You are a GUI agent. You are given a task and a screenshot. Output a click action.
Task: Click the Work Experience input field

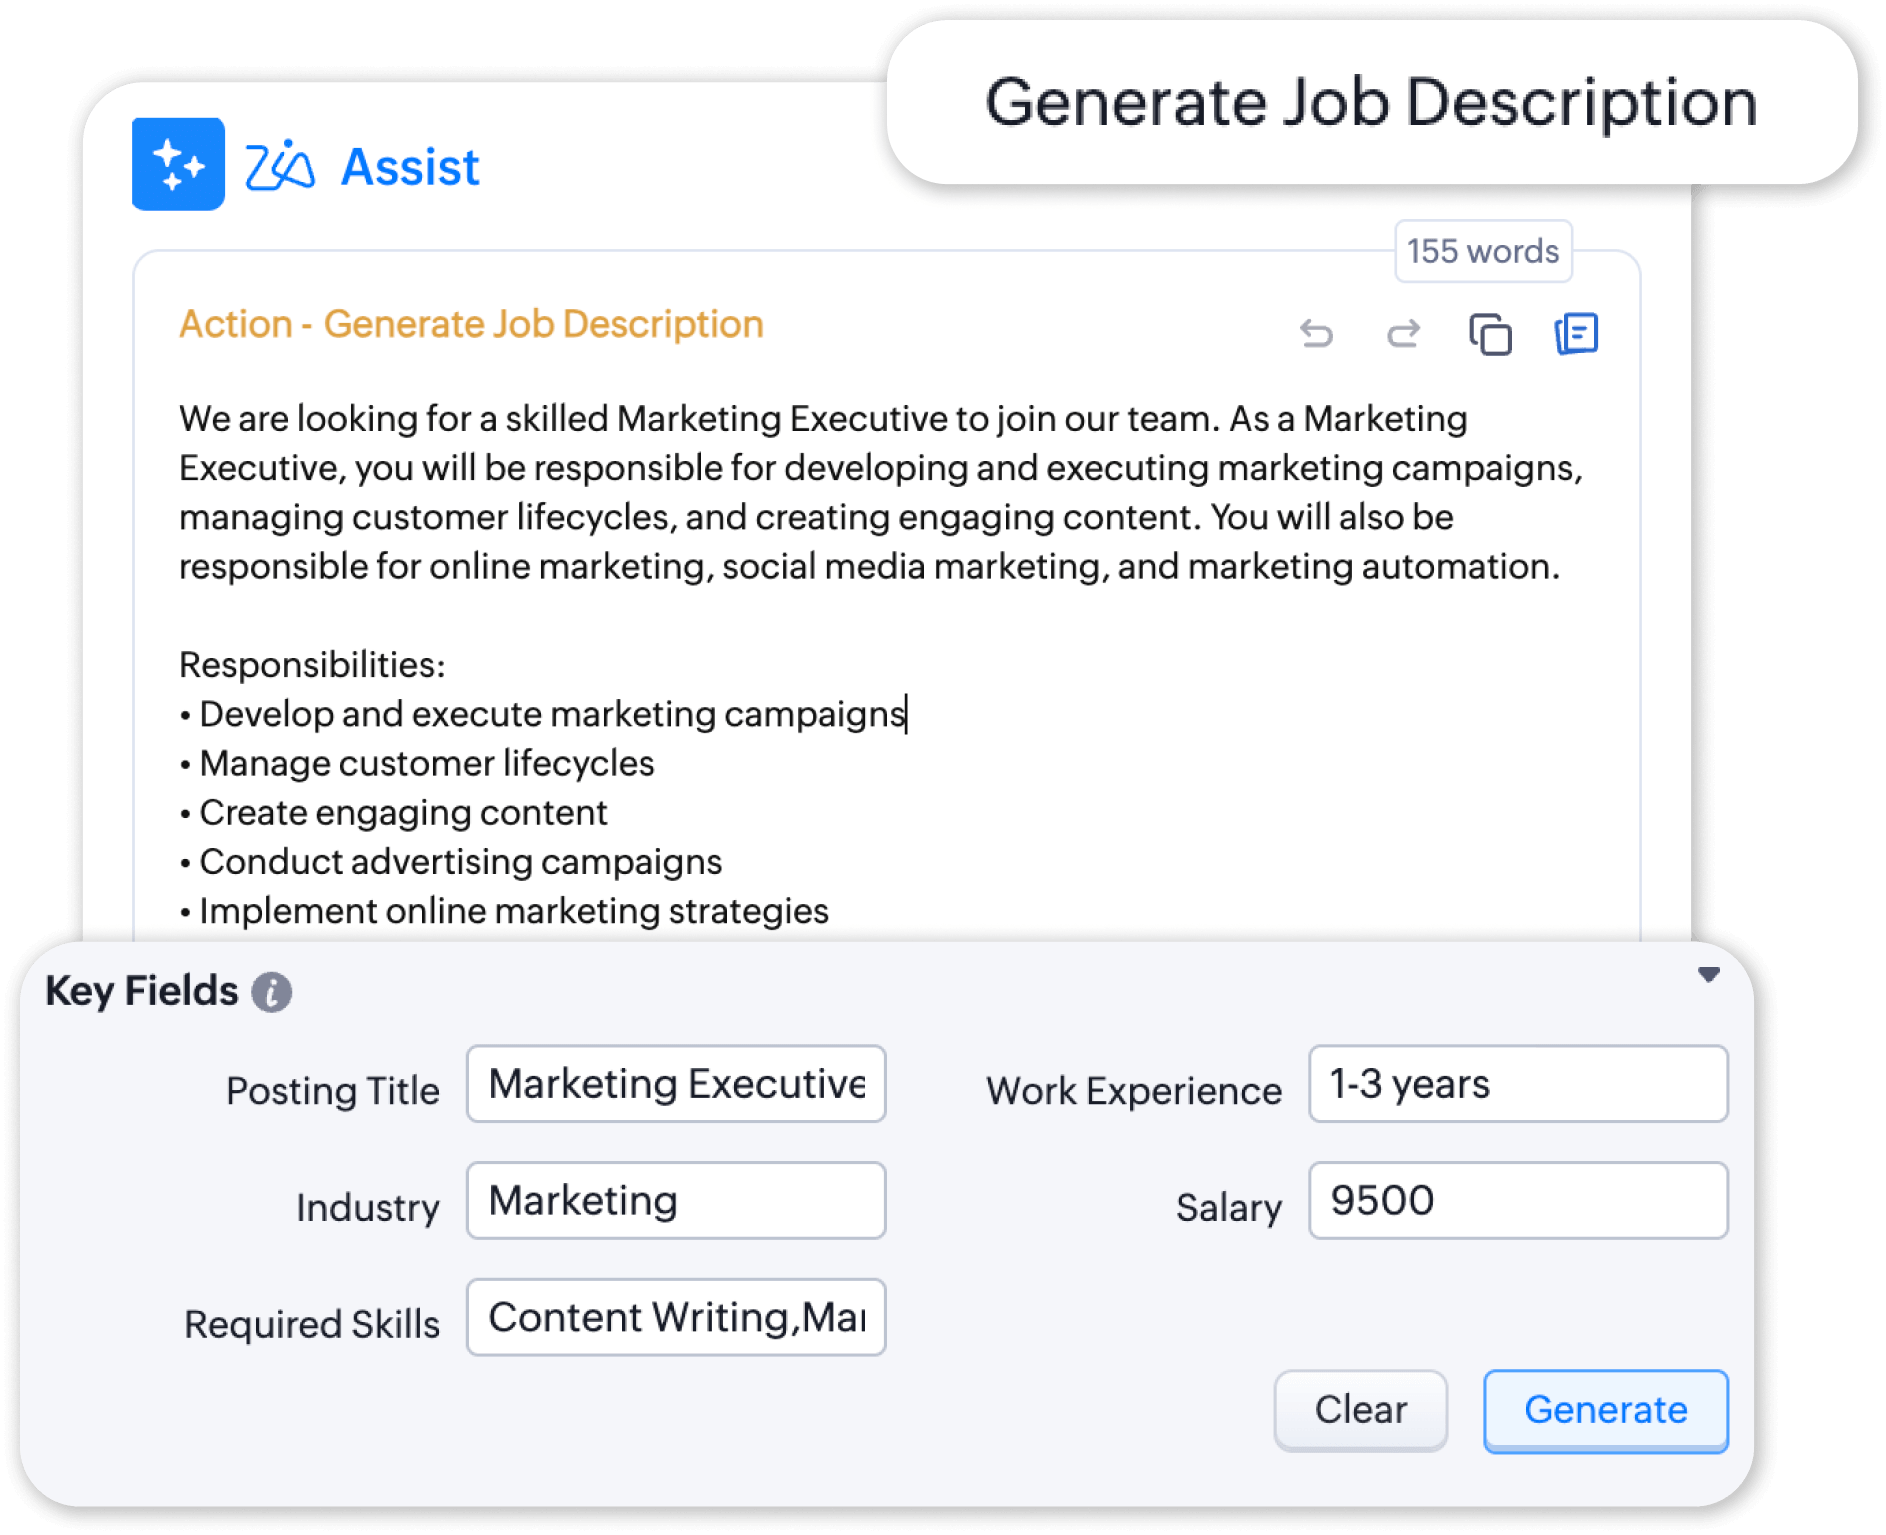tap(1518, 1084)
